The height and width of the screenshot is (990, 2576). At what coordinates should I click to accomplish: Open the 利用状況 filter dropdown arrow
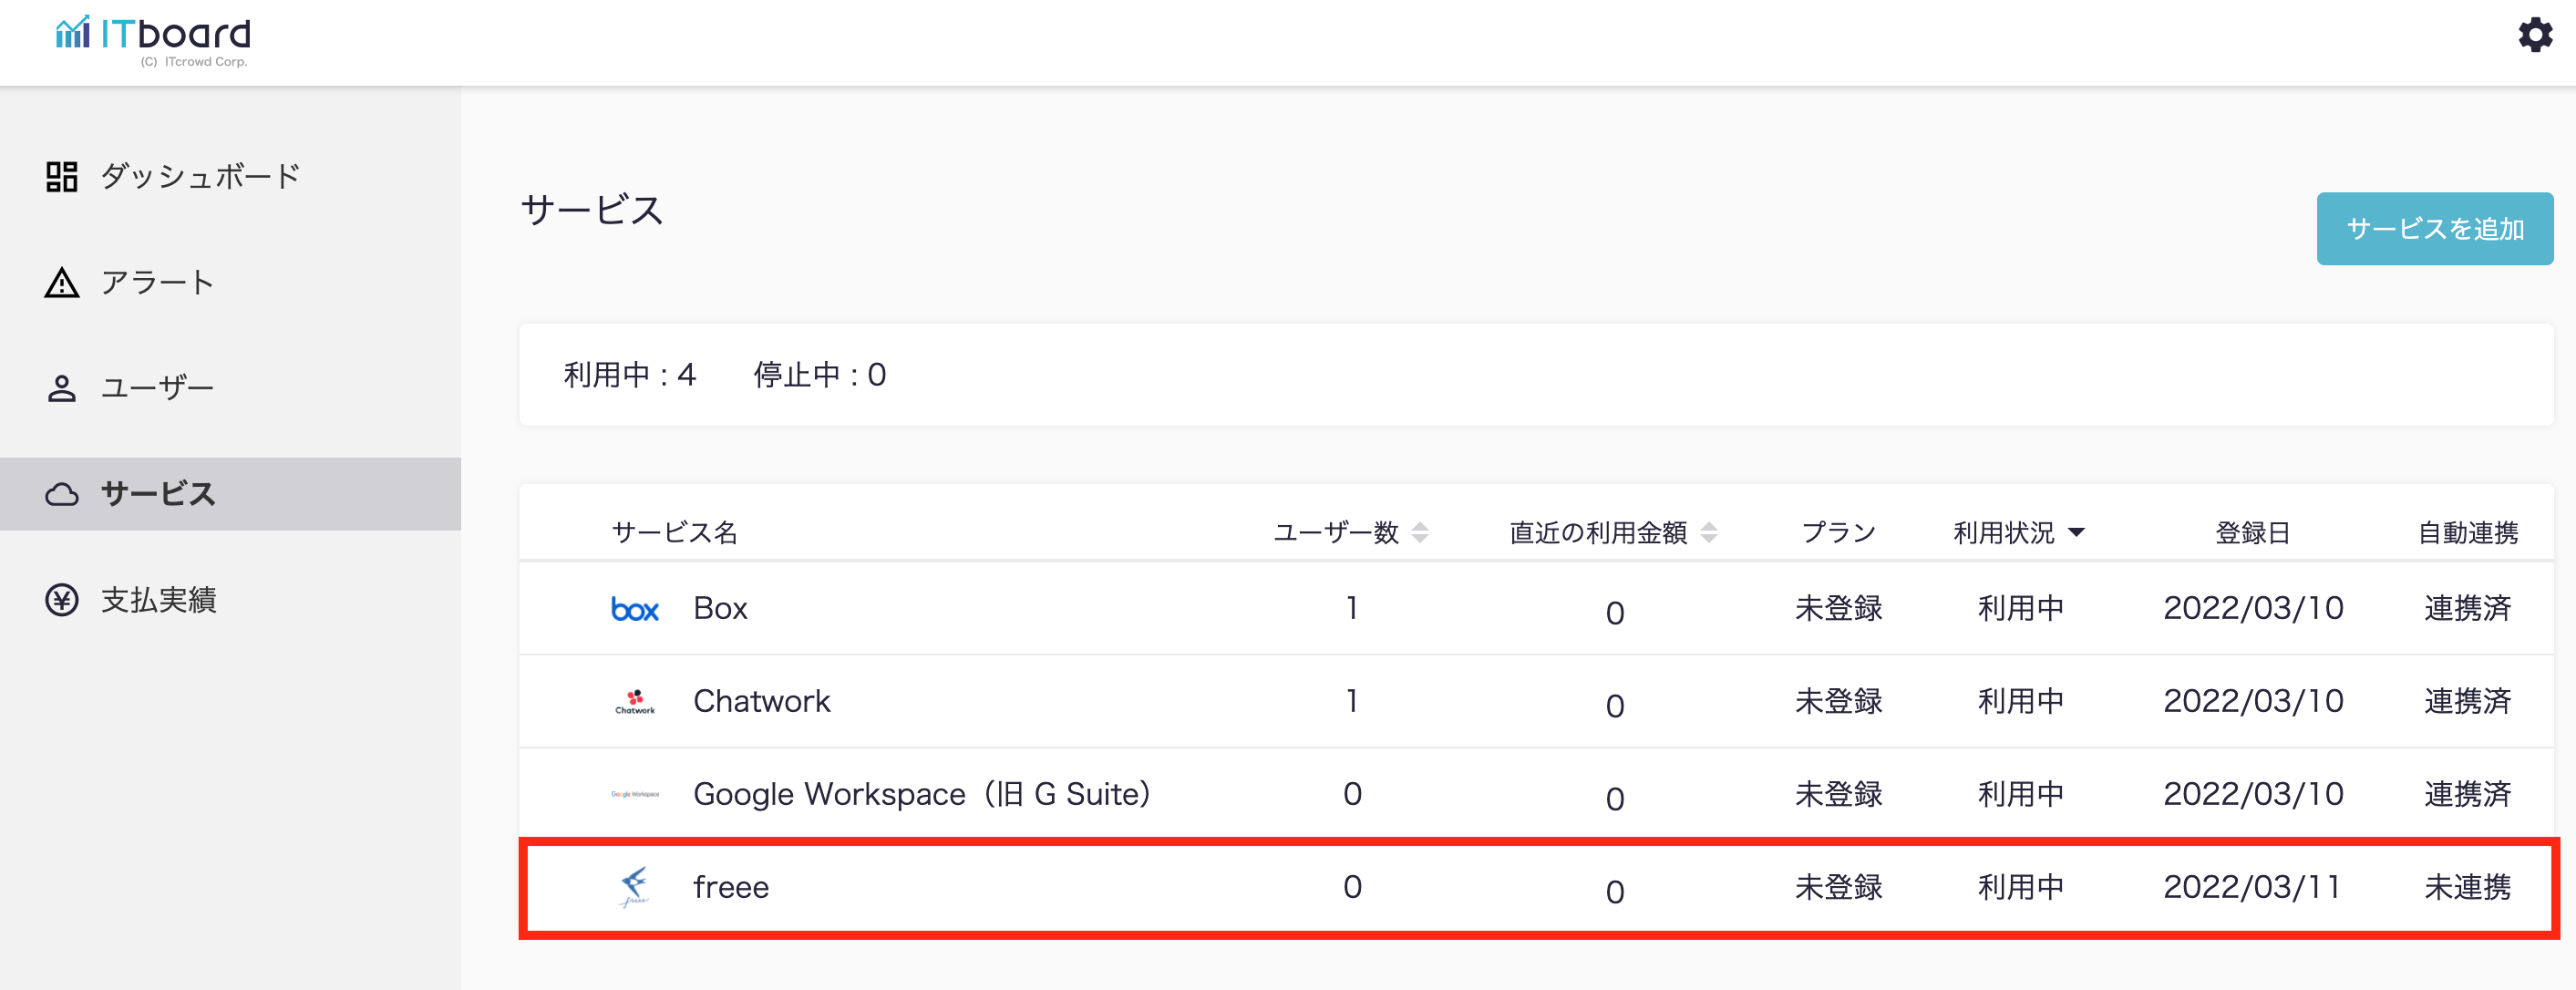[x=2076, y=533]
